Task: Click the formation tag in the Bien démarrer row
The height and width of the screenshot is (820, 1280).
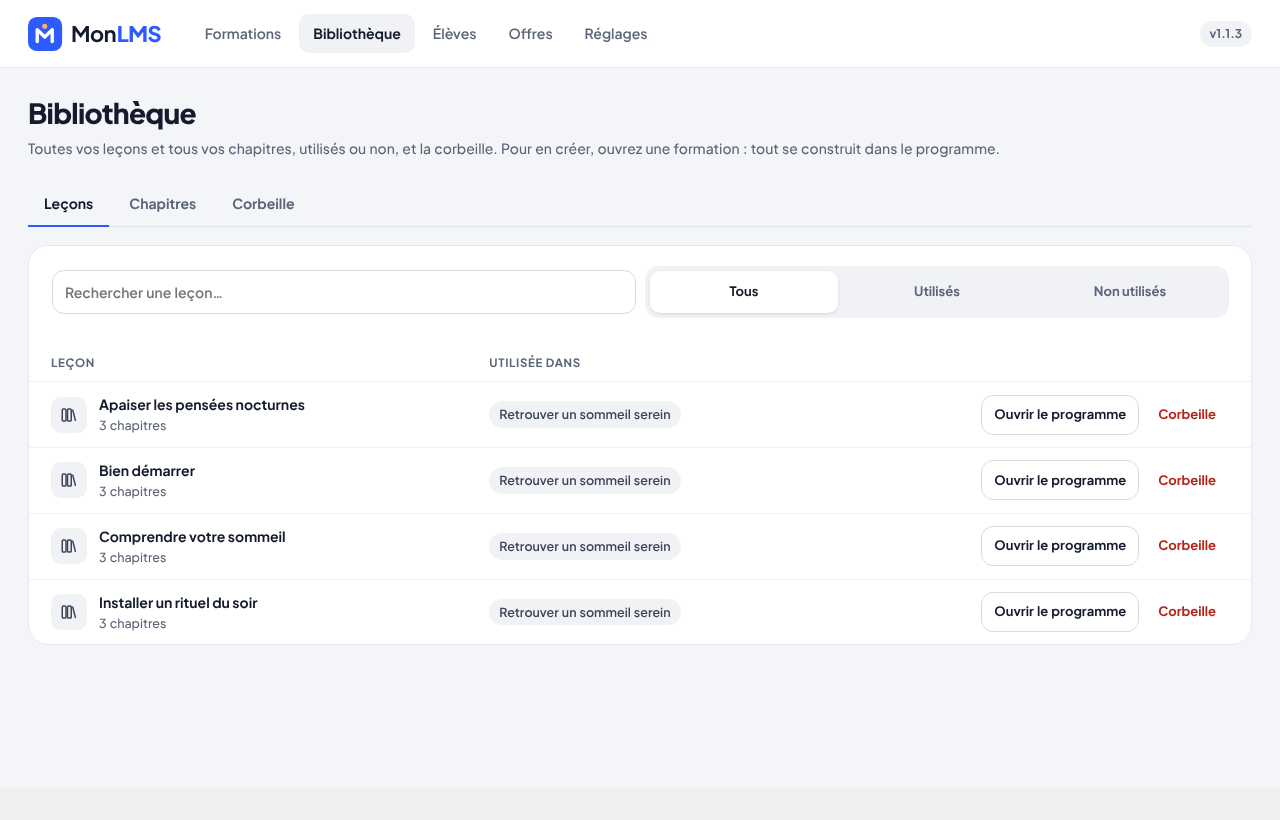Action: pos(585,480)
